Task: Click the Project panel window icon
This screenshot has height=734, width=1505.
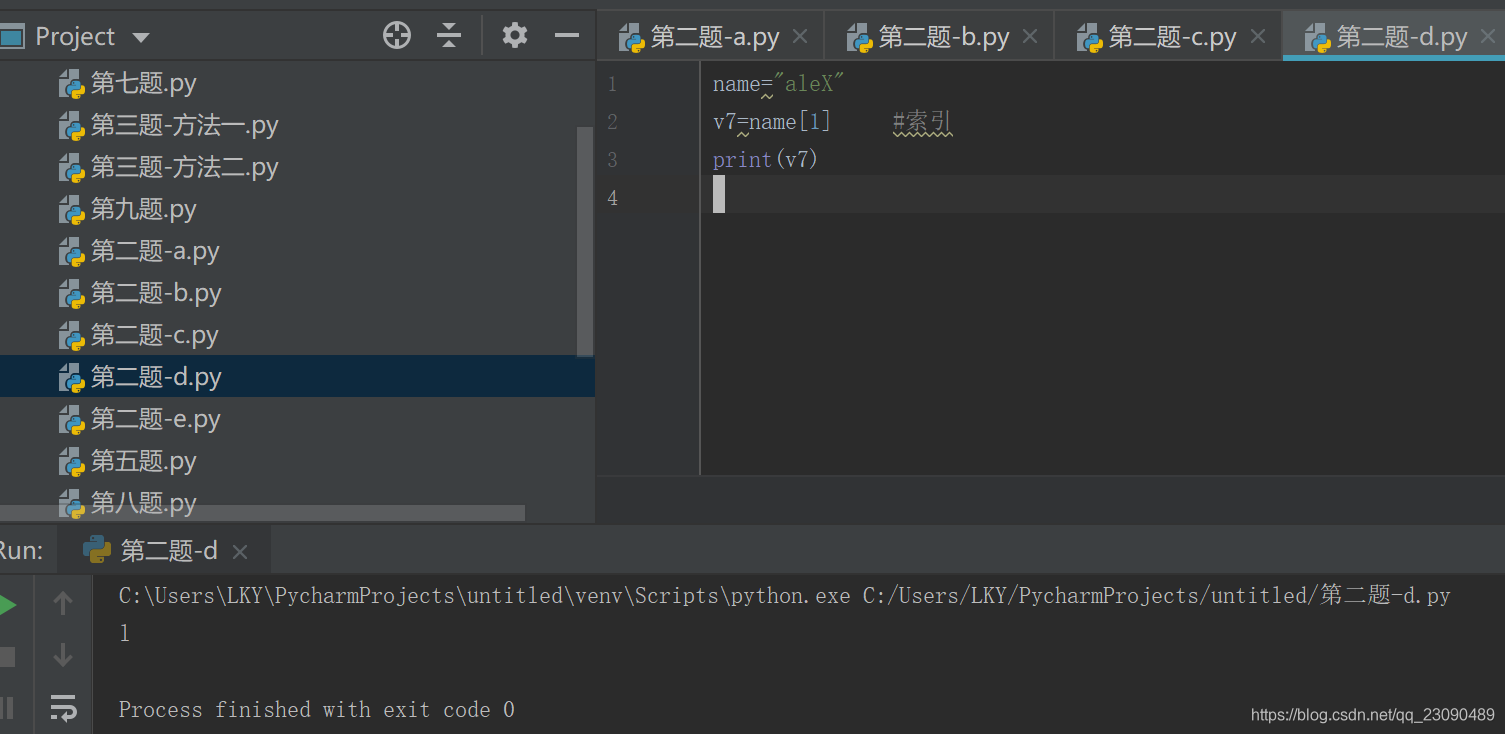Action: (11, 37)
